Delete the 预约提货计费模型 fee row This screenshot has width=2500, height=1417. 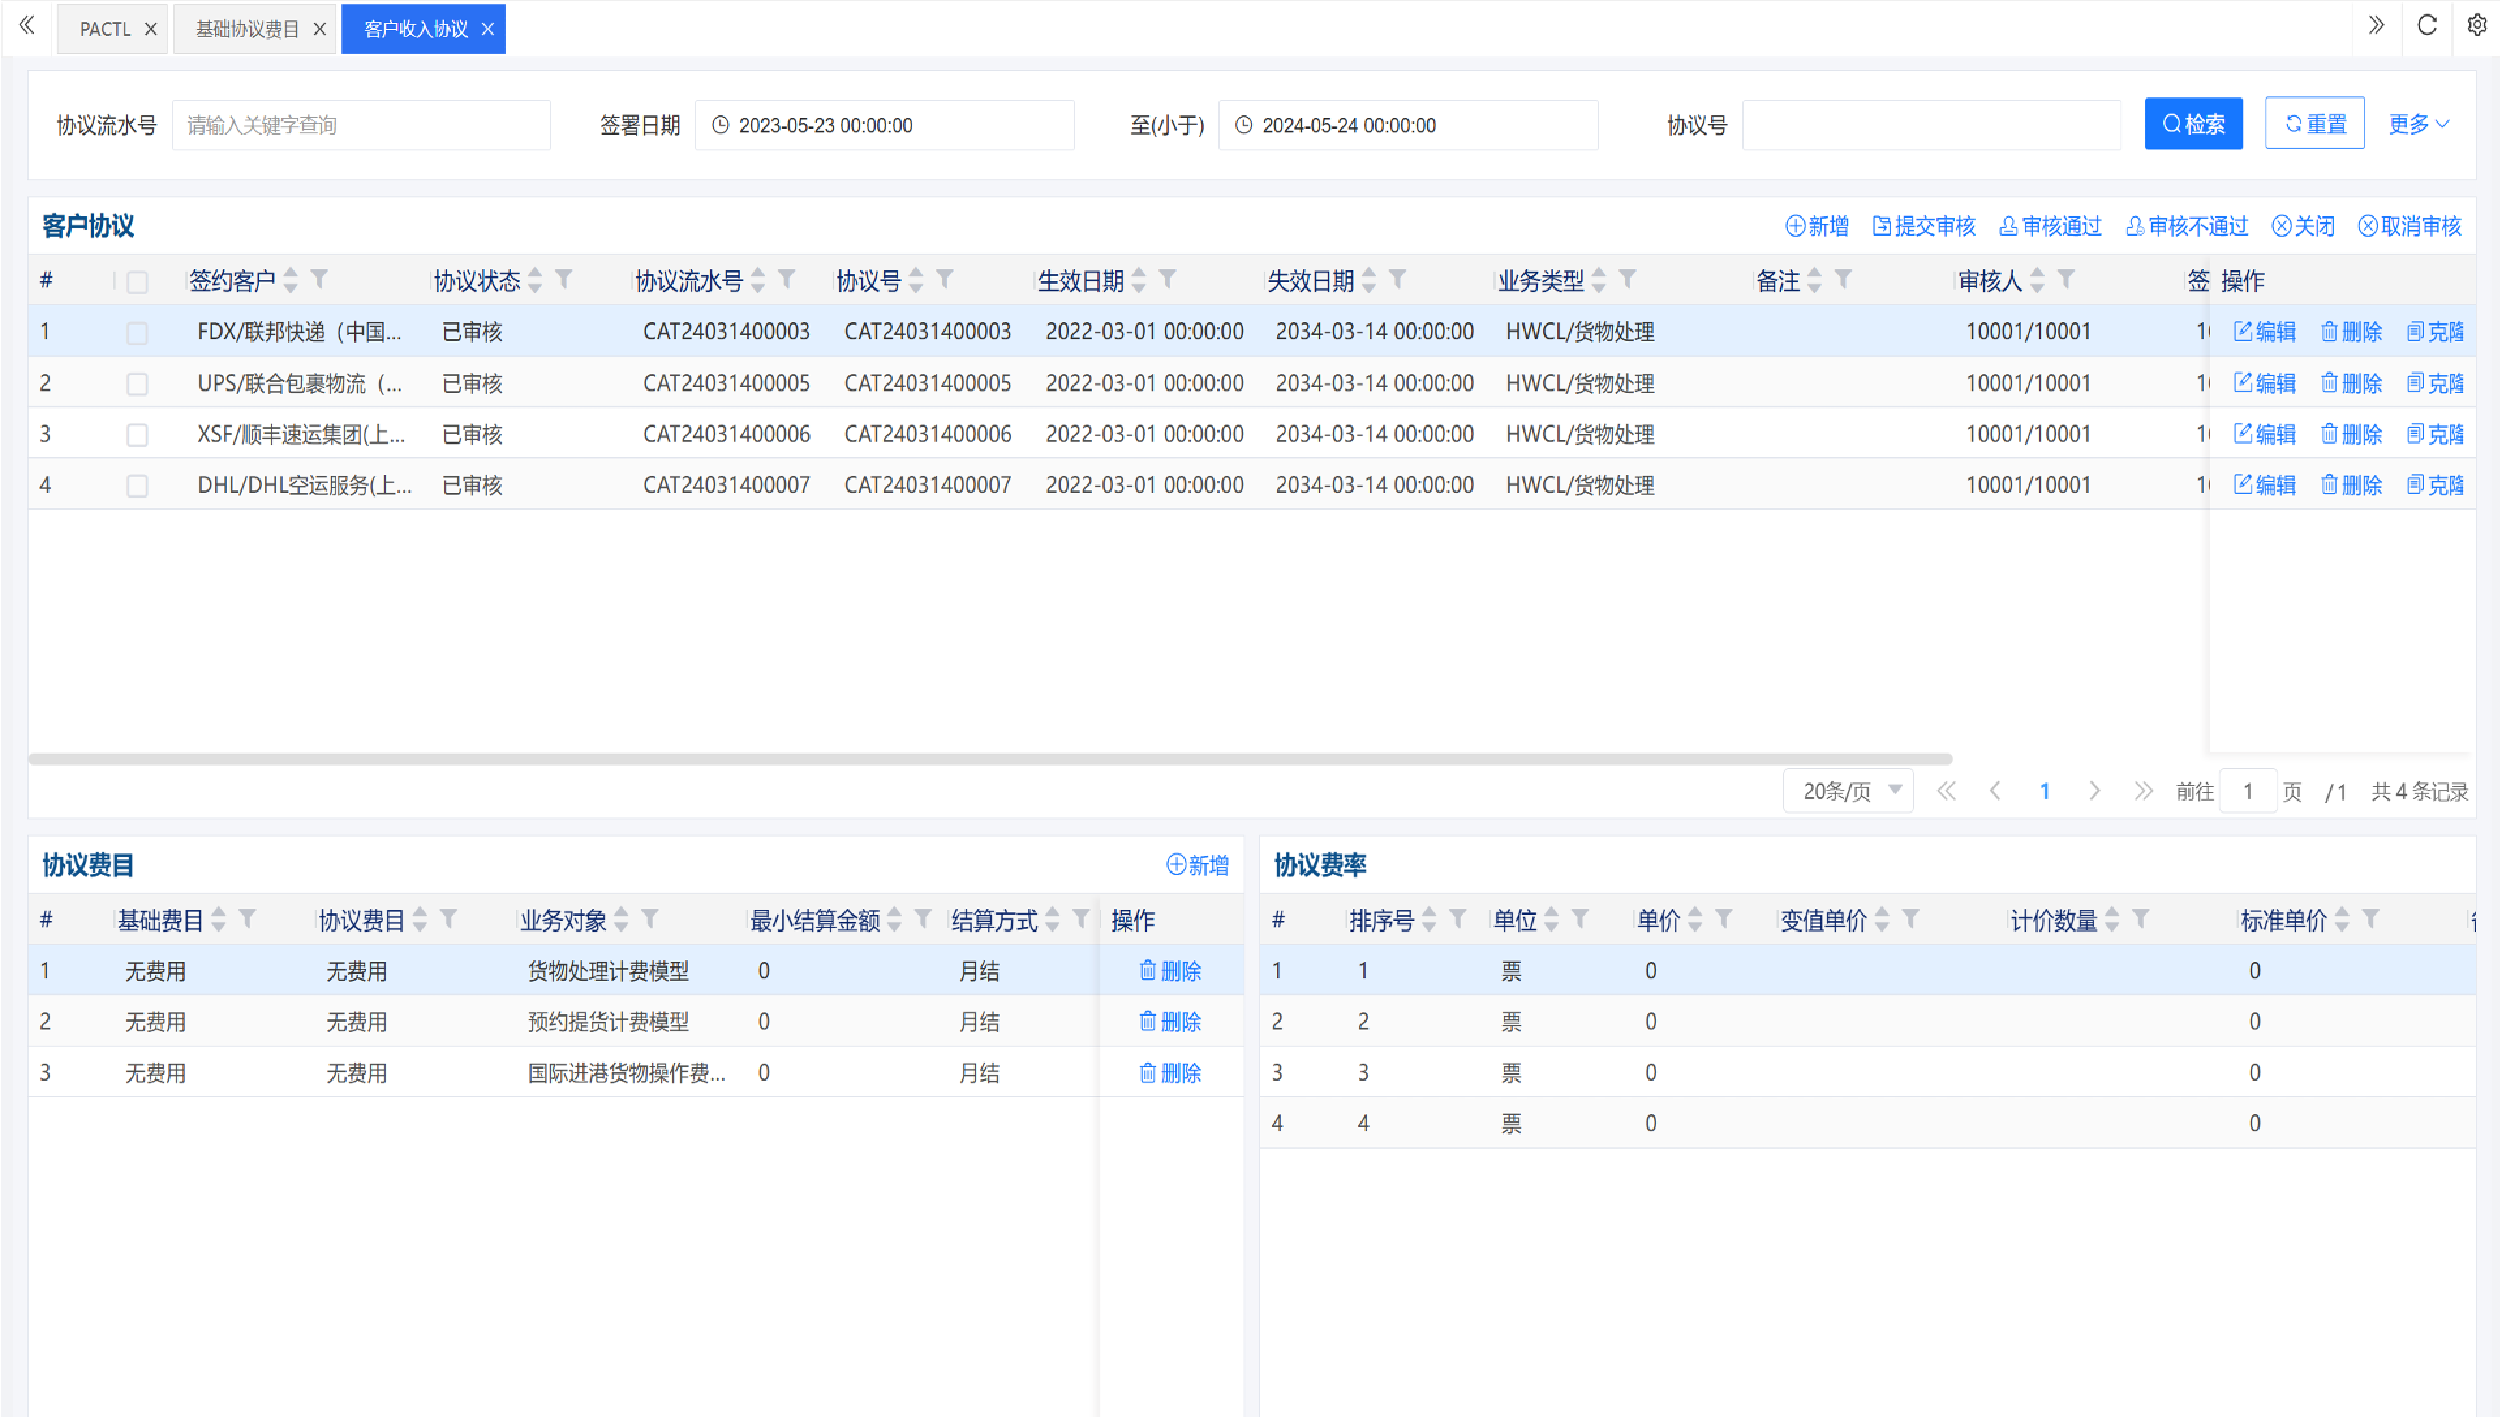pyautogui.click(x=1171, y=1022)
